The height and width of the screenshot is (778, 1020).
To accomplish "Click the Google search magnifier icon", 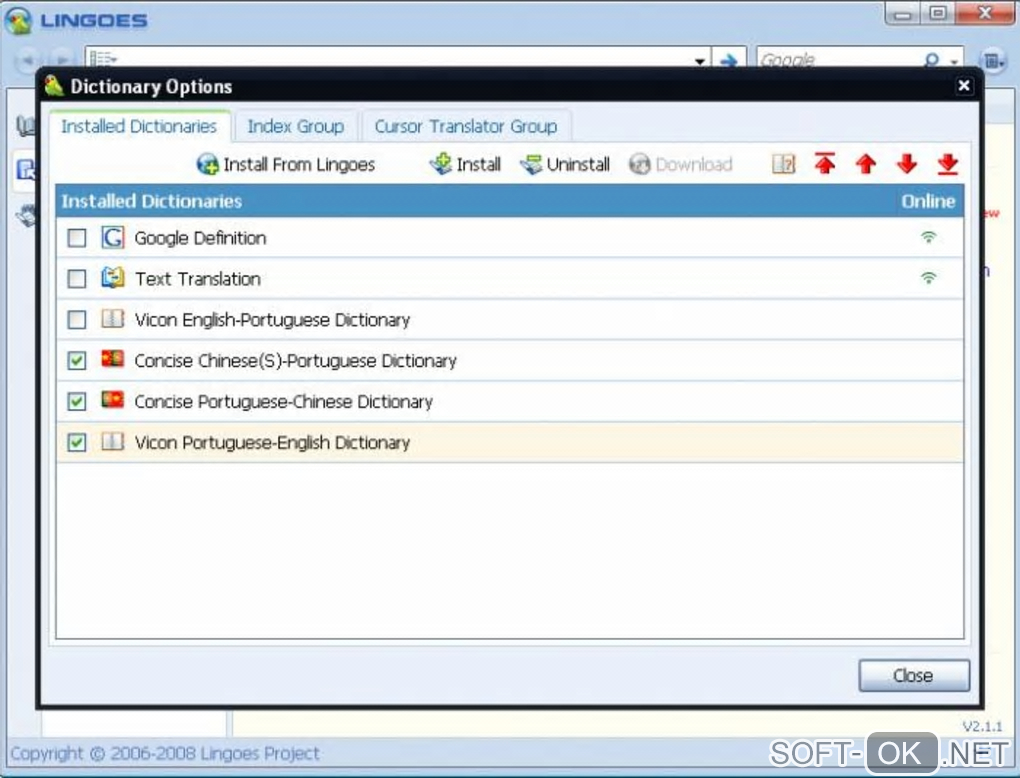I will pos(932,60).
